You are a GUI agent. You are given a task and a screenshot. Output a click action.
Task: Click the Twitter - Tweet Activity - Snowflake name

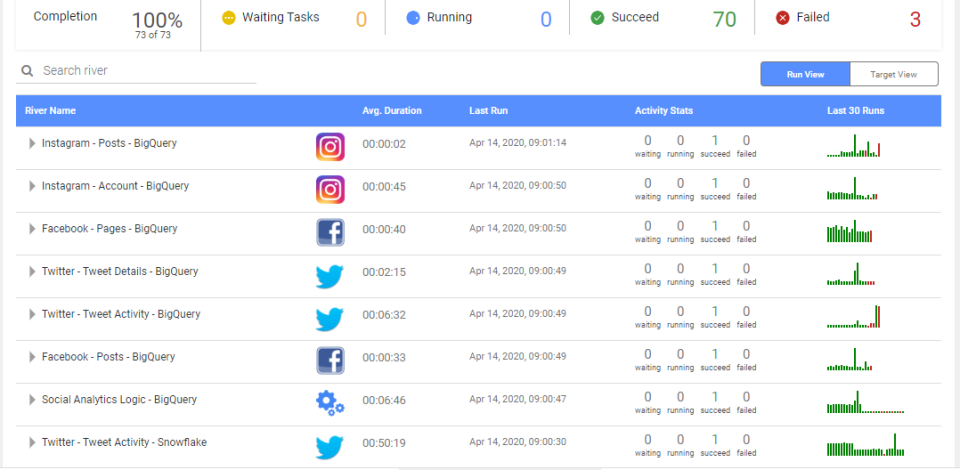point(124,442)
